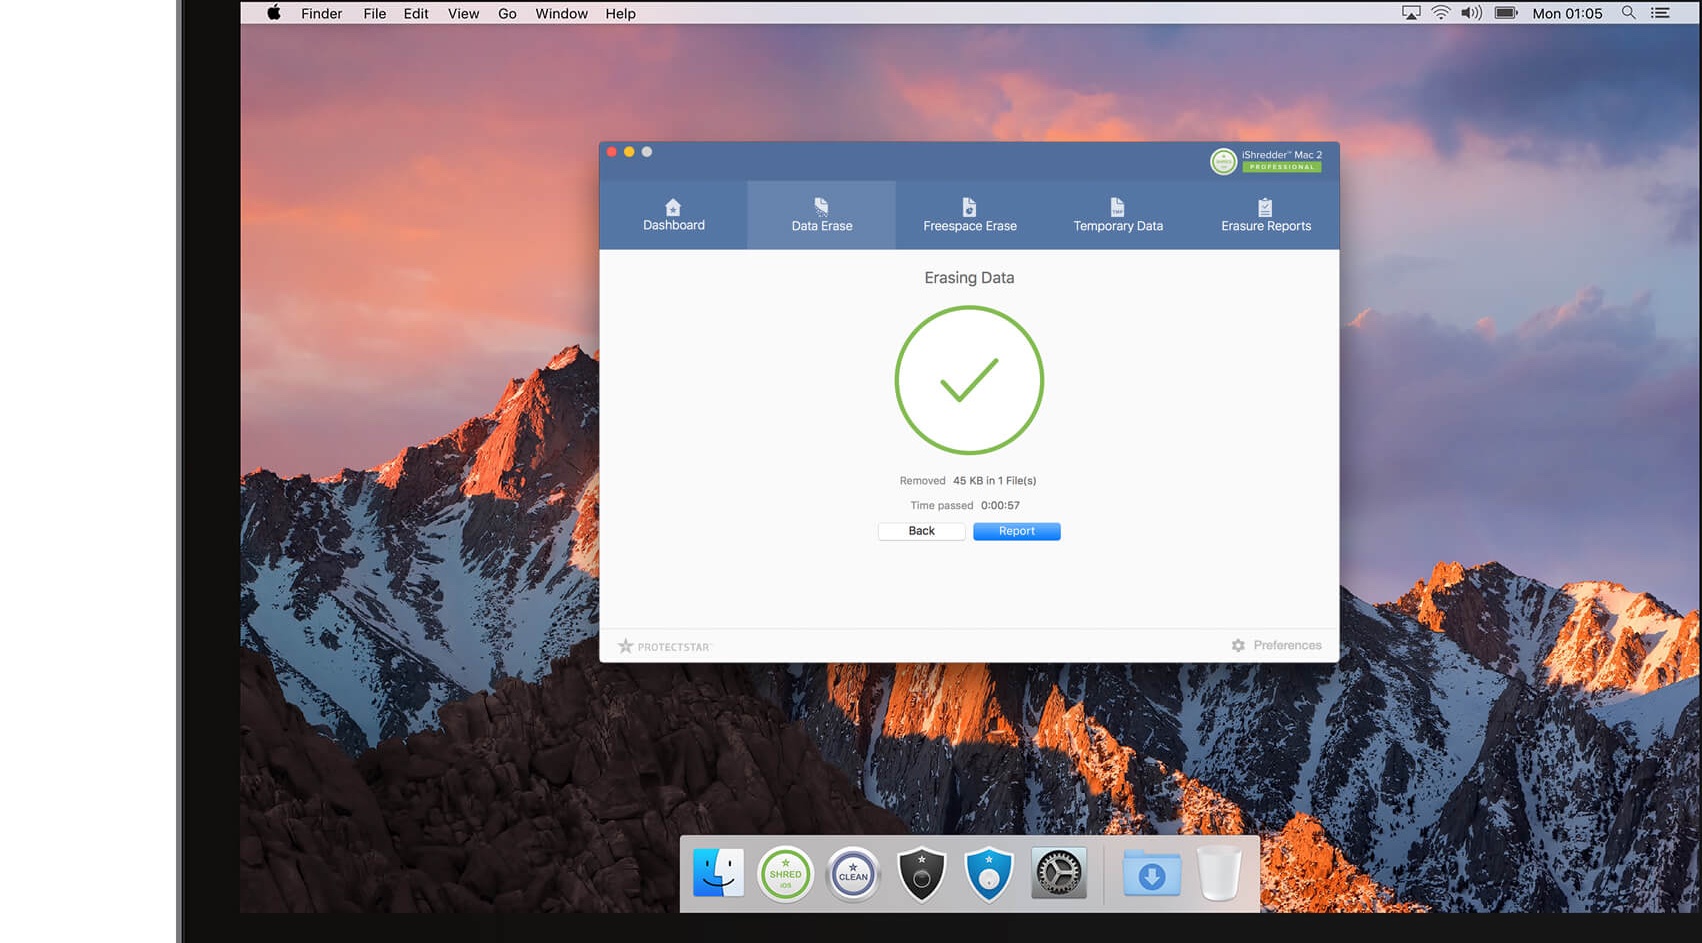
Task: Open Spotlight search magnifier icon
Action: point(1628,13)
